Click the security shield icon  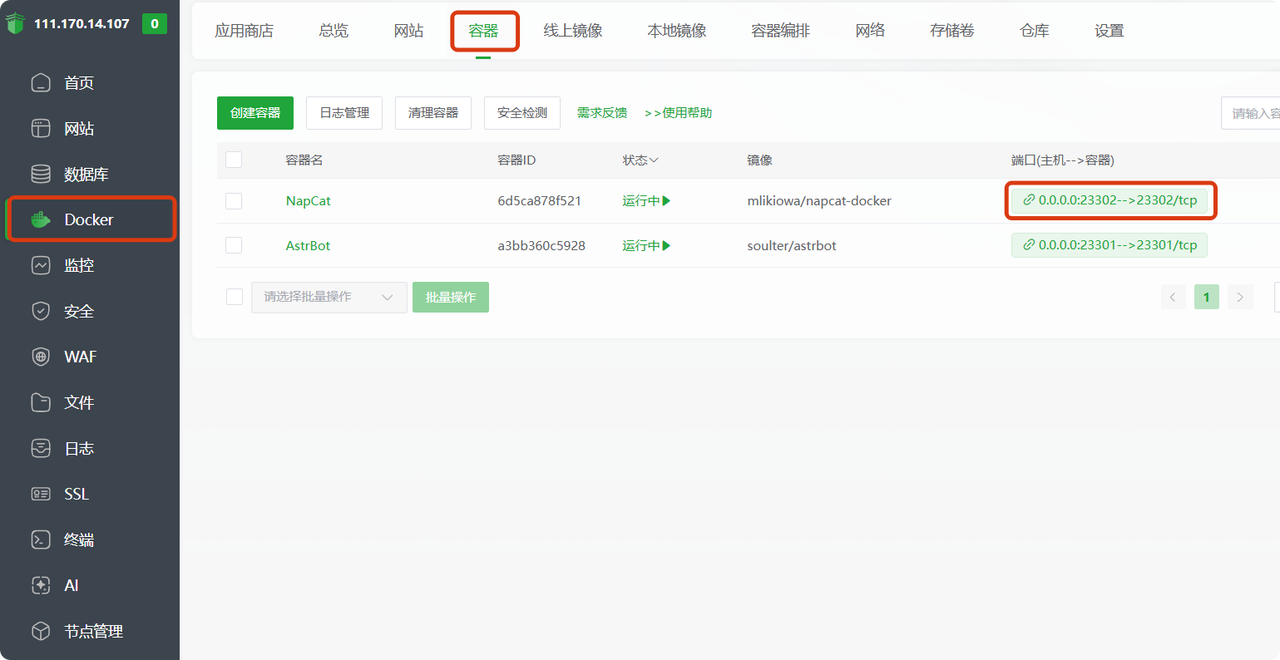pos(41,311)
